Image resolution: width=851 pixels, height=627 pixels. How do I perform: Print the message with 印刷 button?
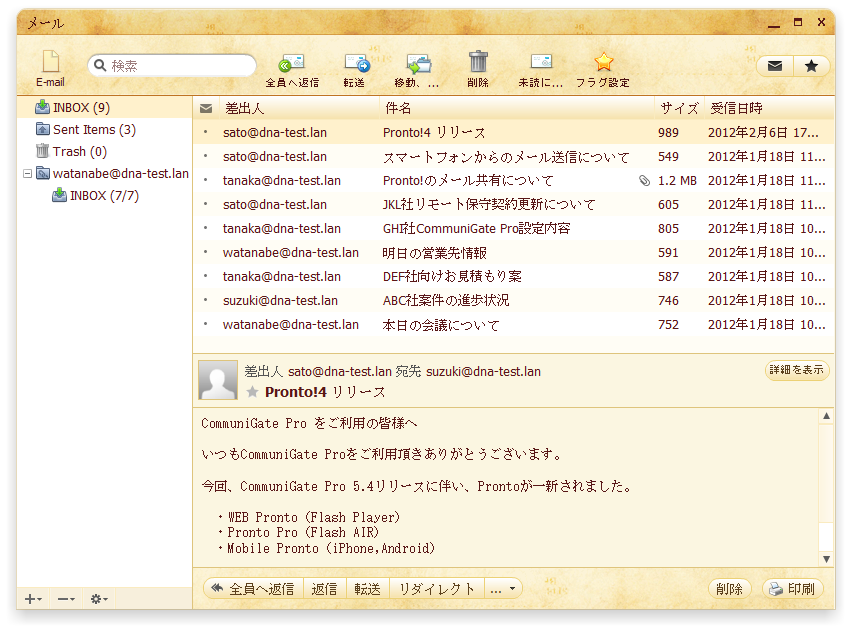[793, 589]
